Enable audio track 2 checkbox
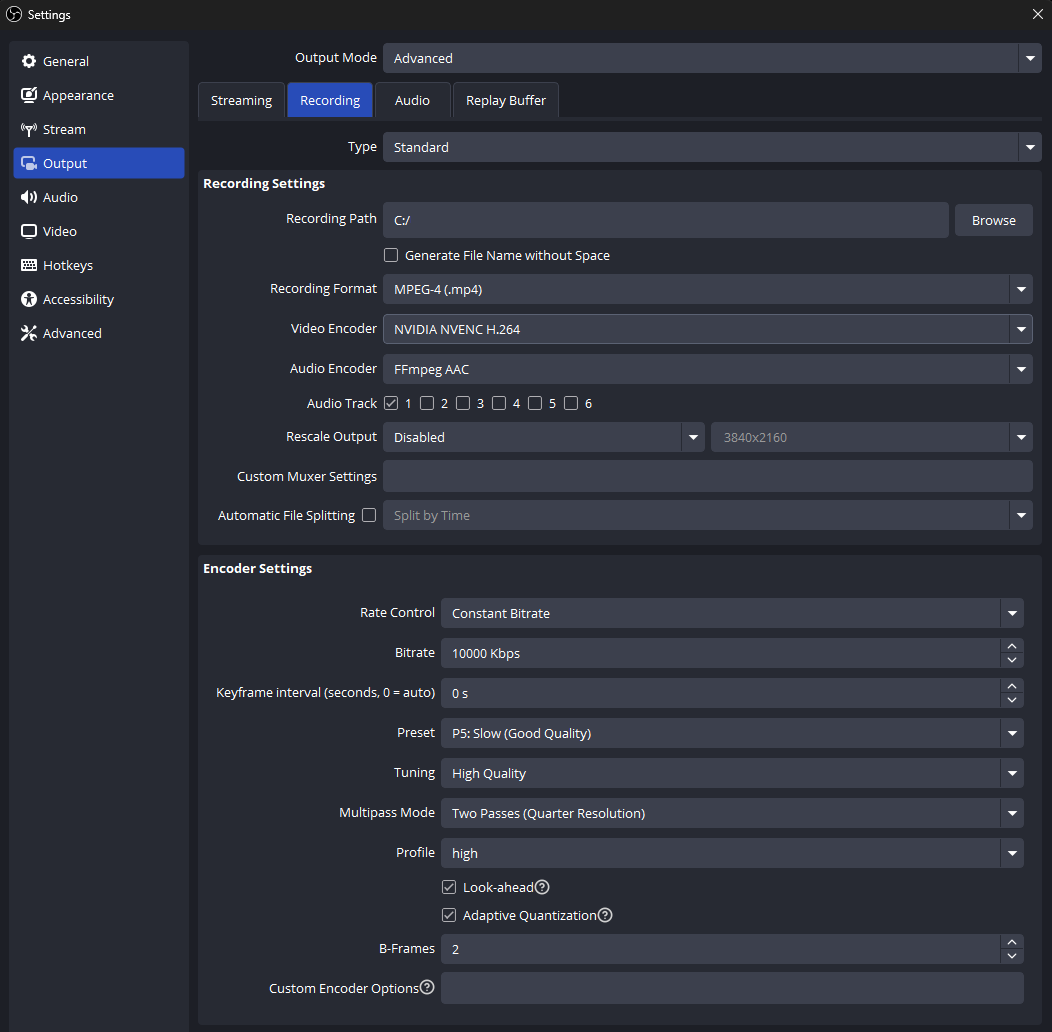The image size is (1052, 1032). [427, 403]
